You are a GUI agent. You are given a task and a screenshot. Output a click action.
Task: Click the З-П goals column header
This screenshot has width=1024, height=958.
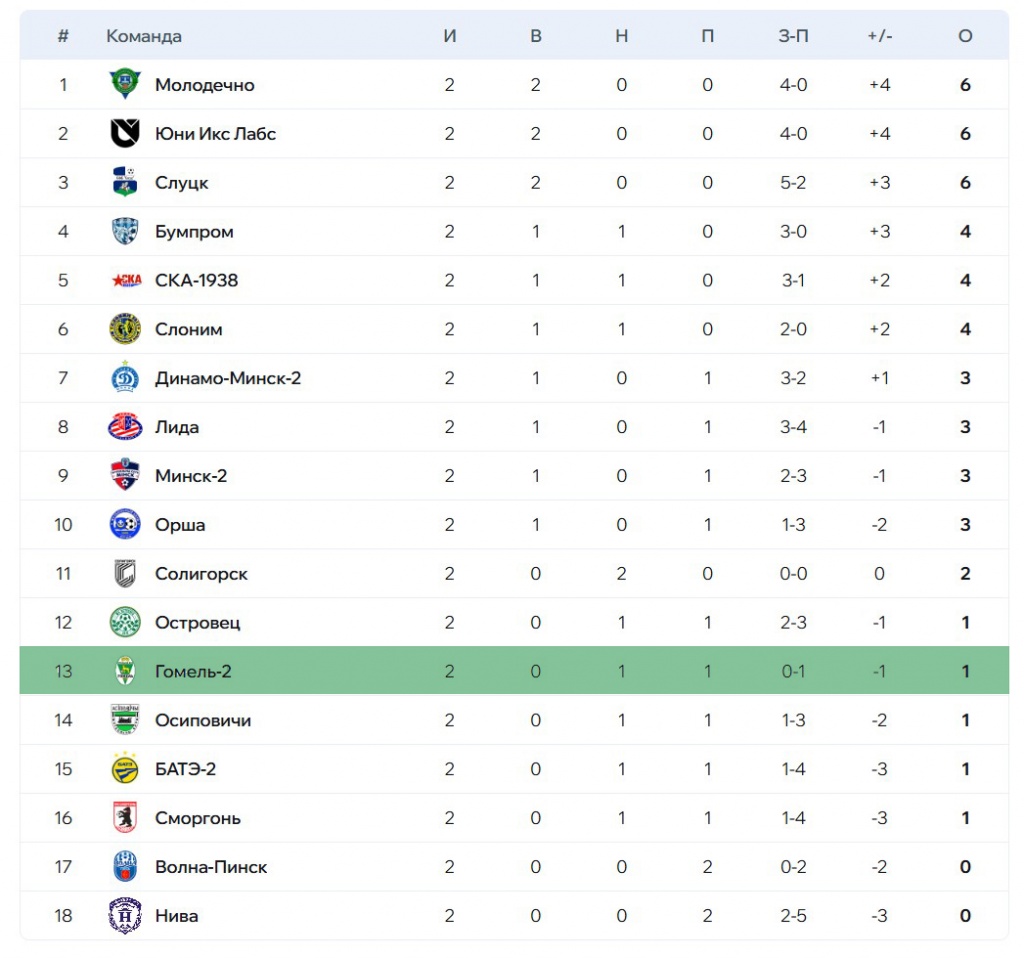pyautogui.click(x=793, y=36)
